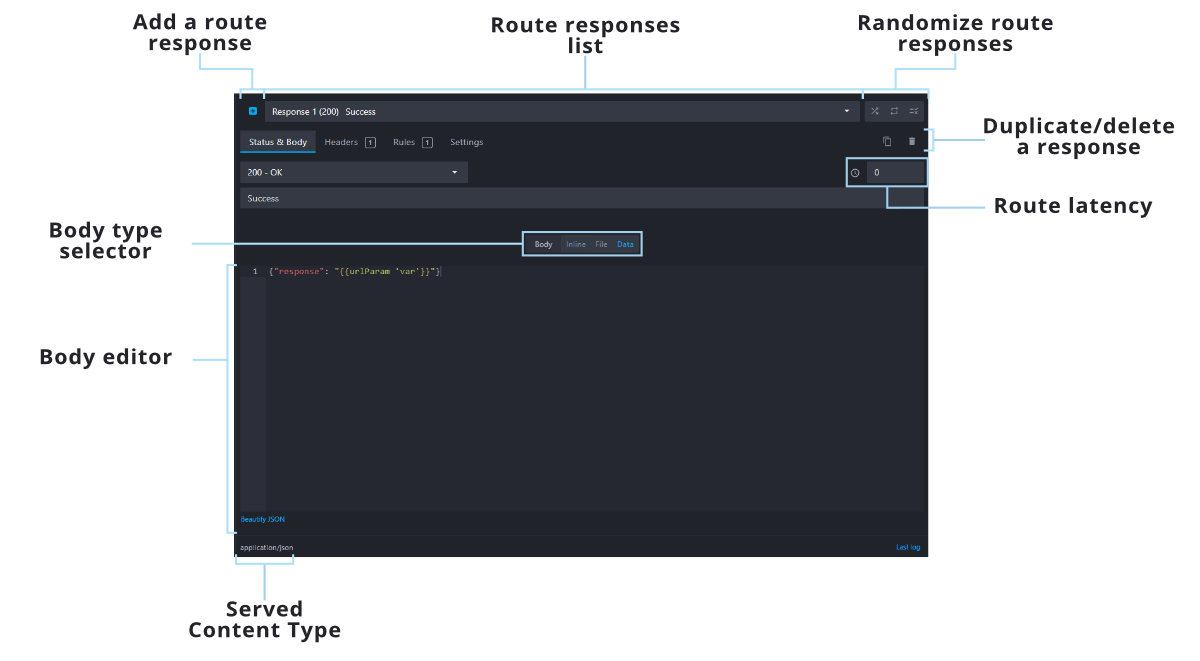Click the route responses list arrow
The width and height of the screenshot is (1200, 661).
click(847, 112)
